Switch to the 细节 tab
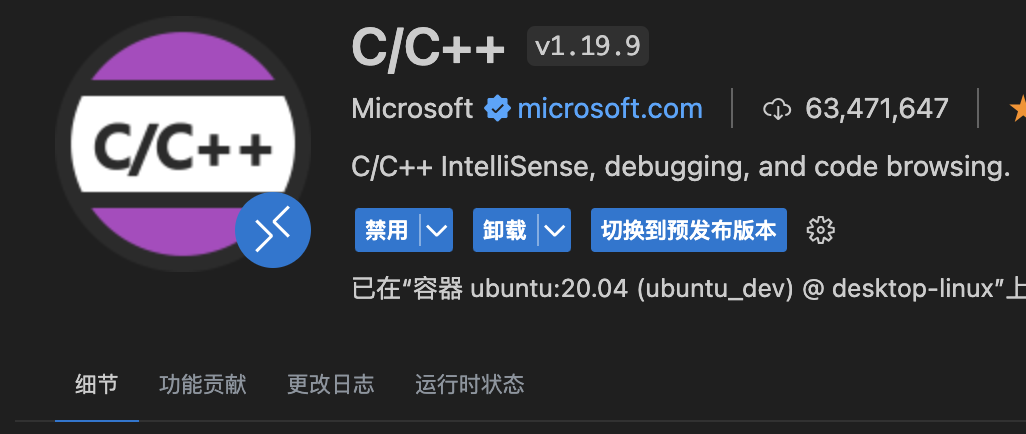The height and width of the screenshot is (434, 1026). (x=97, y=384)
